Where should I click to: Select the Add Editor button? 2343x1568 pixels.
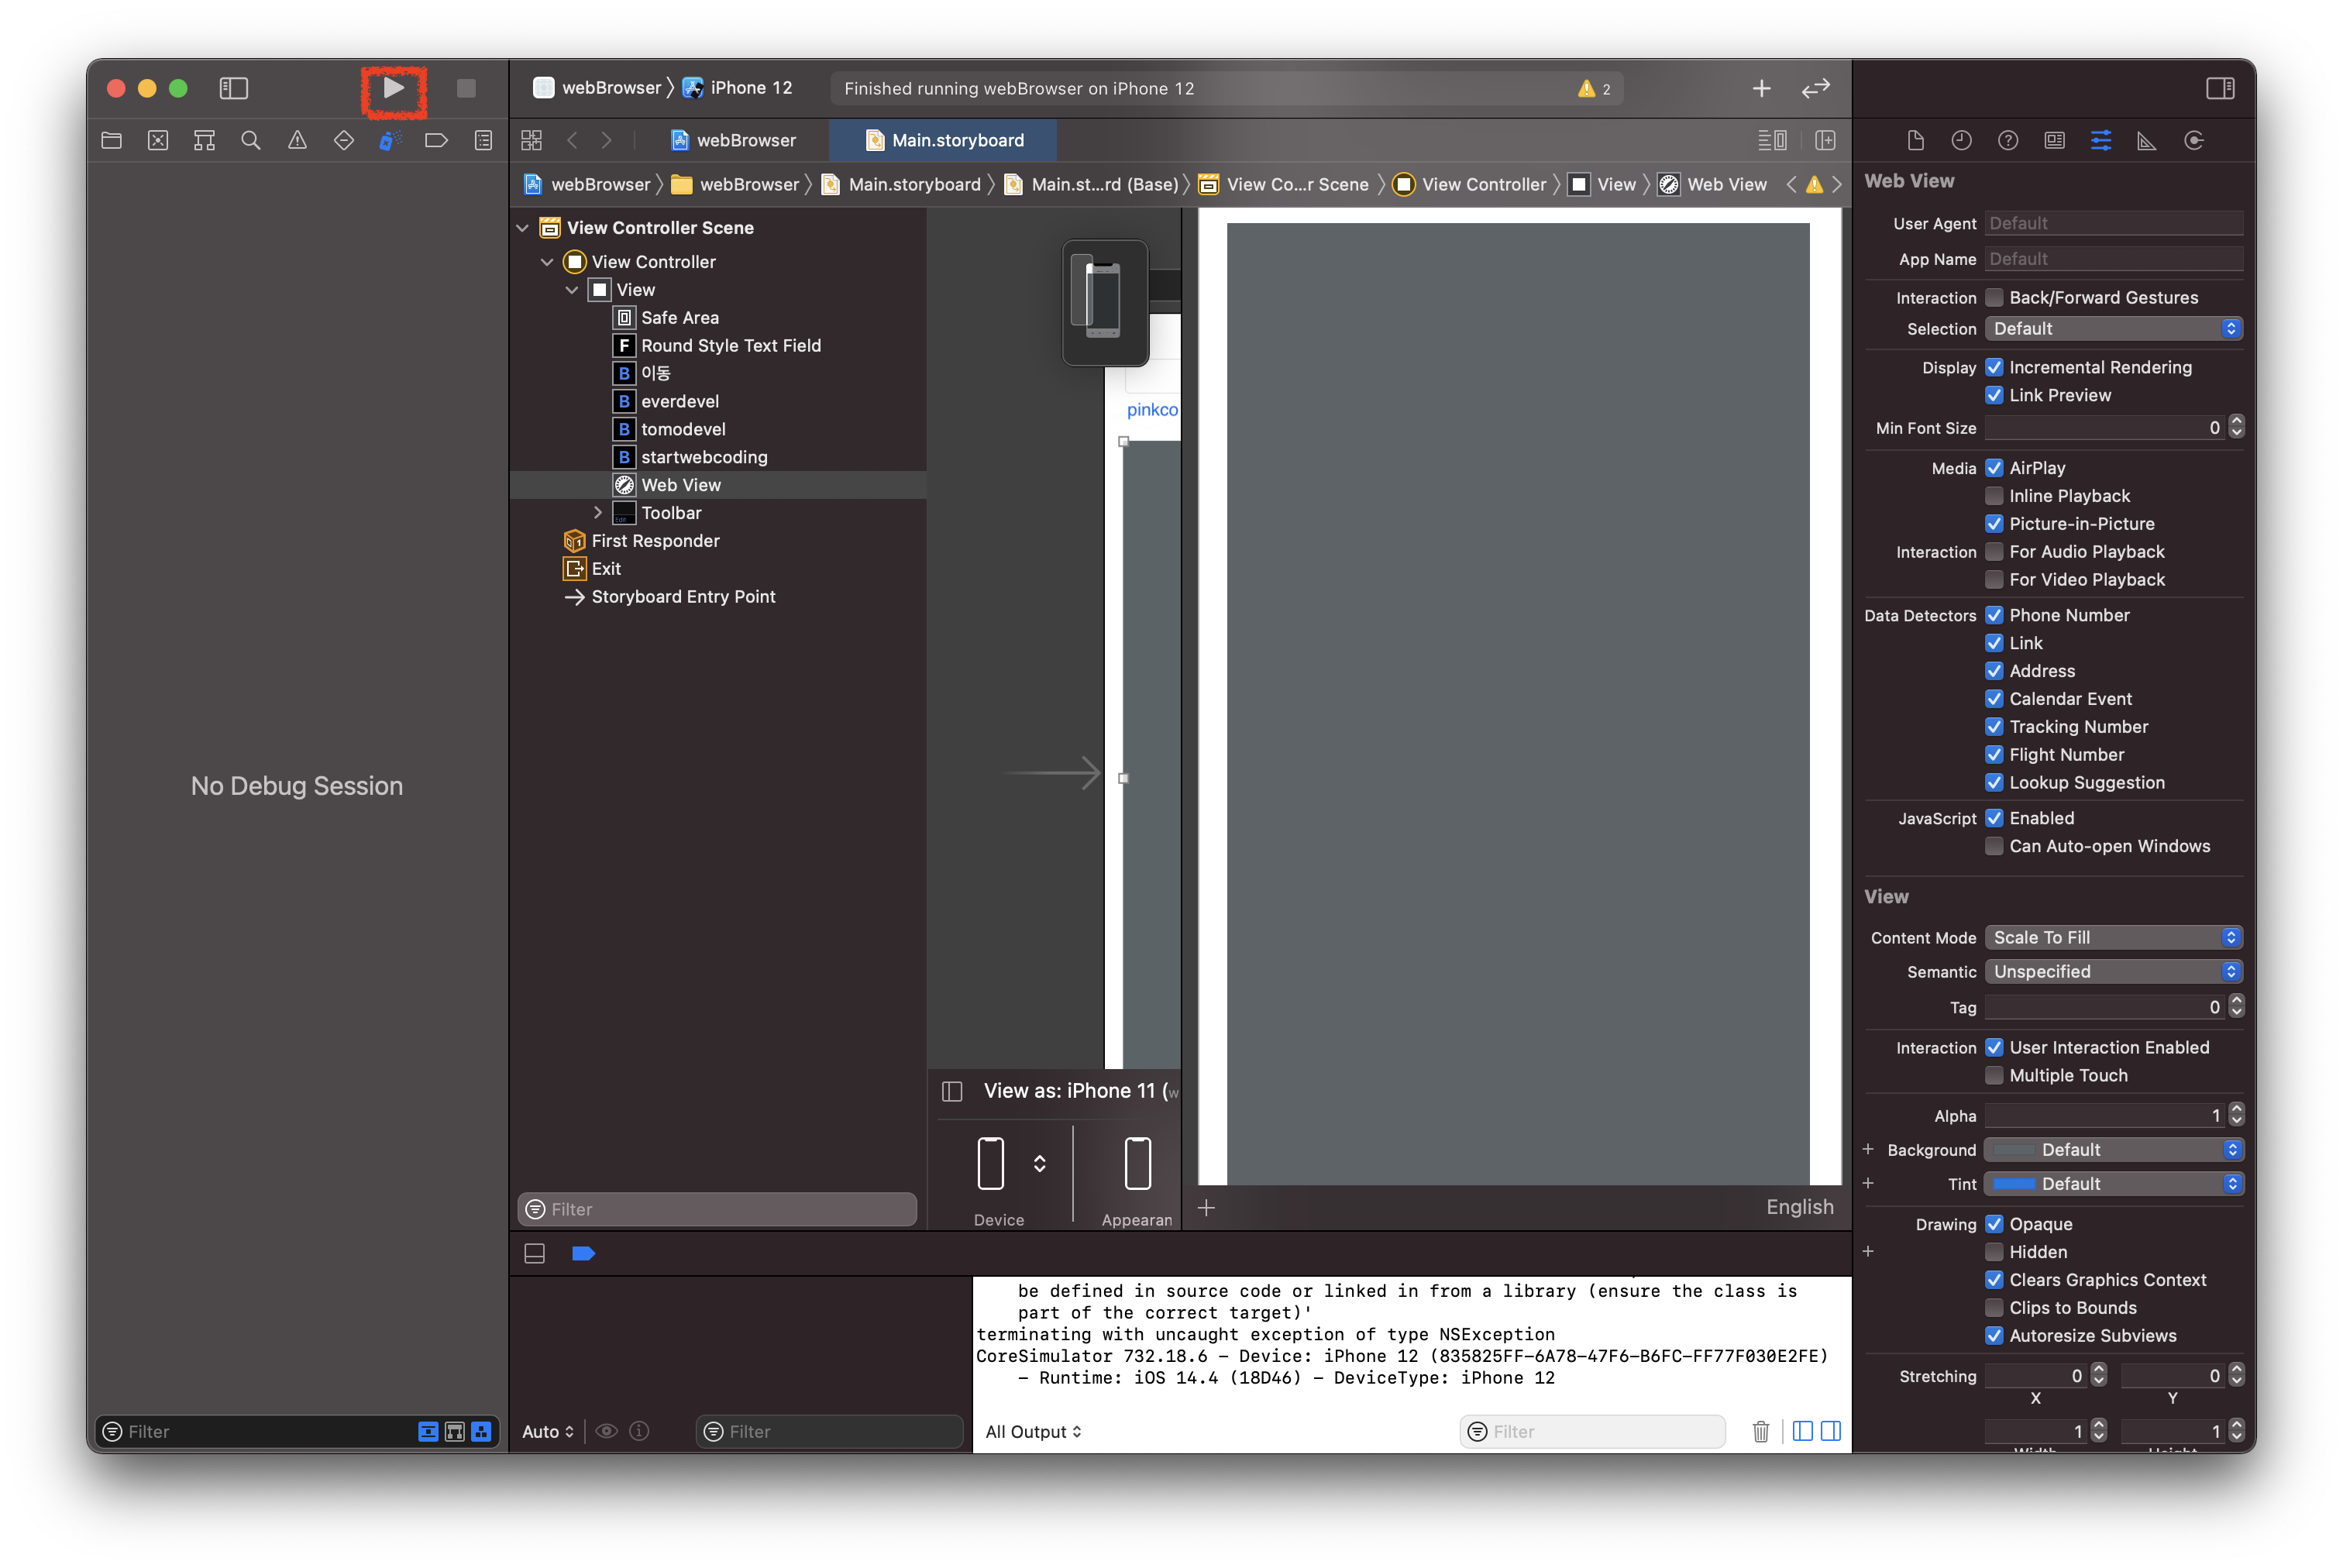(x=1827, y=140)
